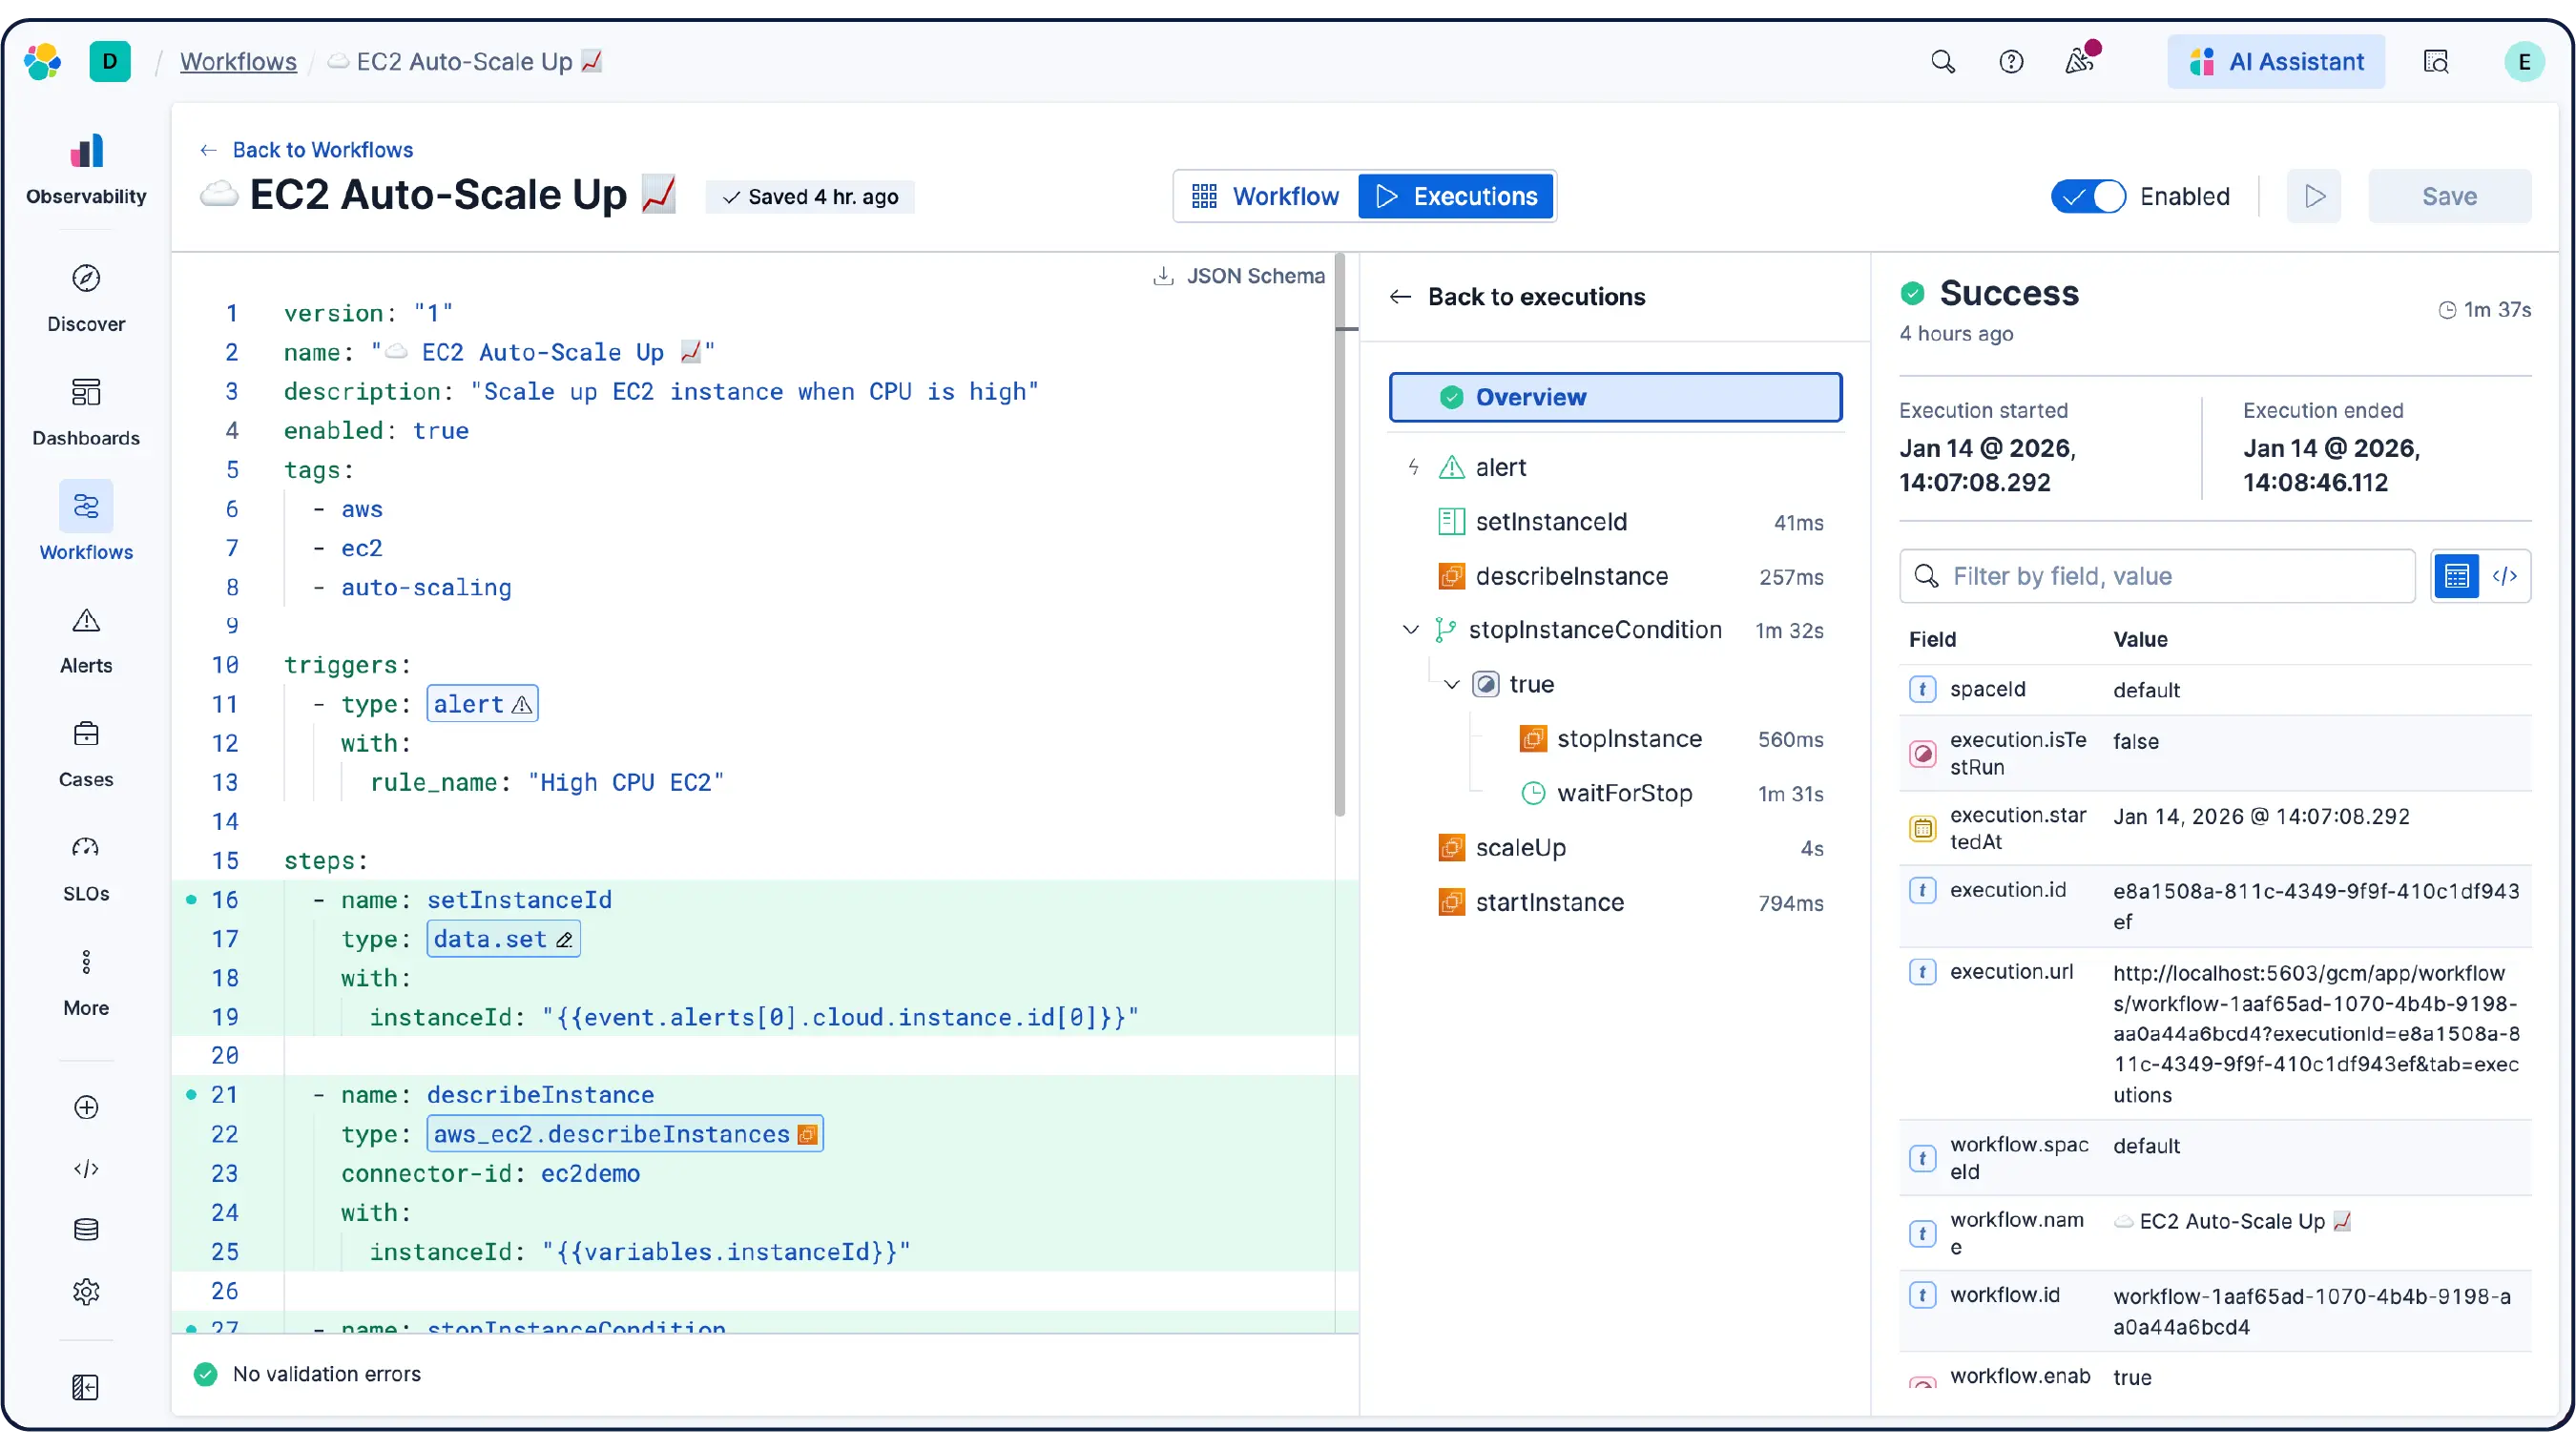Select the table view toggle button
This screenshot has width=2576, height=1449.
click(2456, 576)
